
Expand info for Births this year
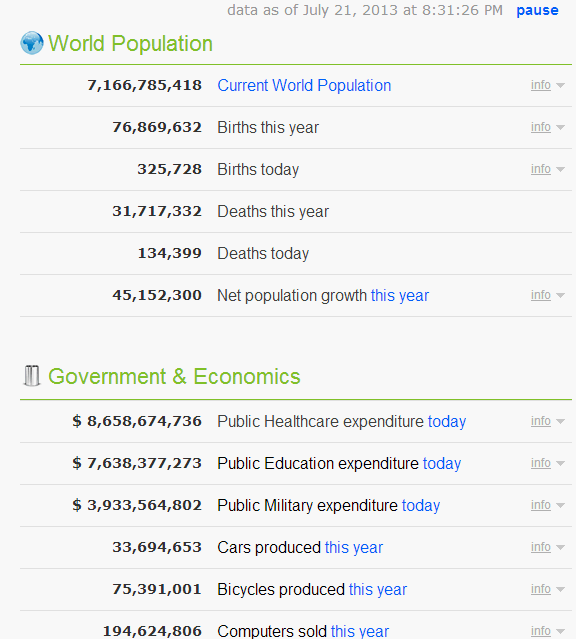pyautogui.click(x=547, y=127)
